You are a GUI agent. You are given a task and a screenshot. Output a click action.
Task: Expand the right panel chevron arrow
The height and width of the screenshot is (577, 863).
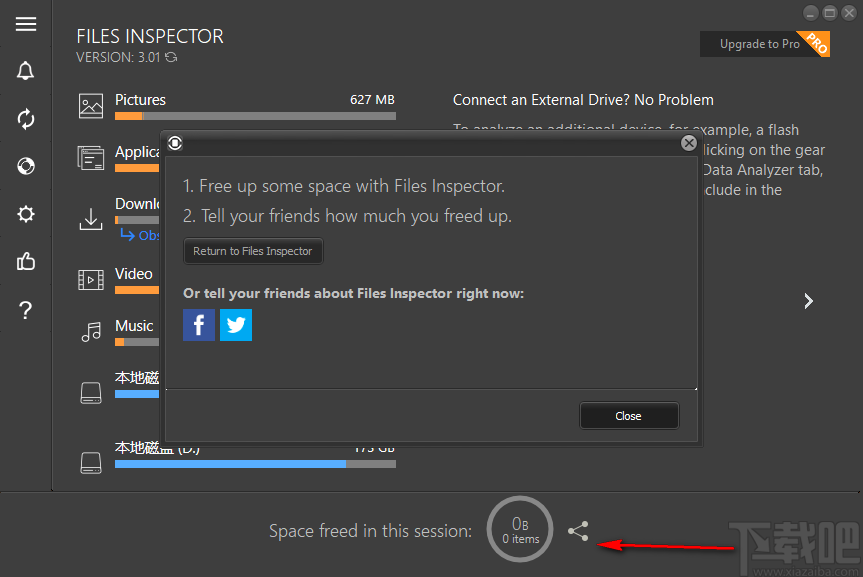click(x=808, y=300)
